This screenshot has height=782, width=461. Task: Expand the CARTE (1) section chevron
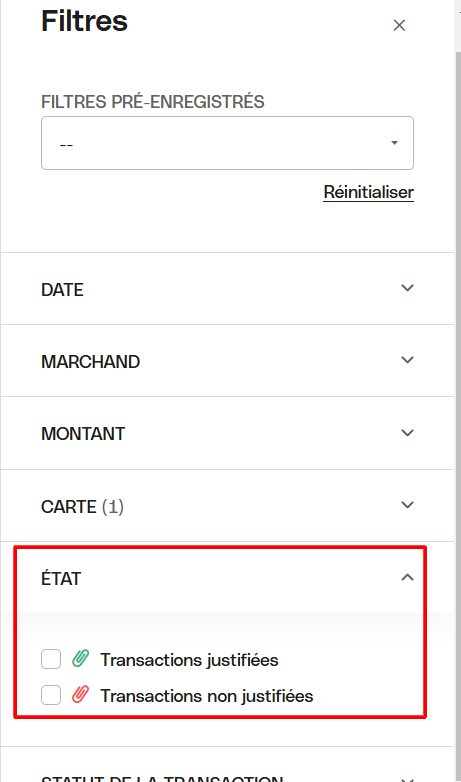tap(408, 505)
